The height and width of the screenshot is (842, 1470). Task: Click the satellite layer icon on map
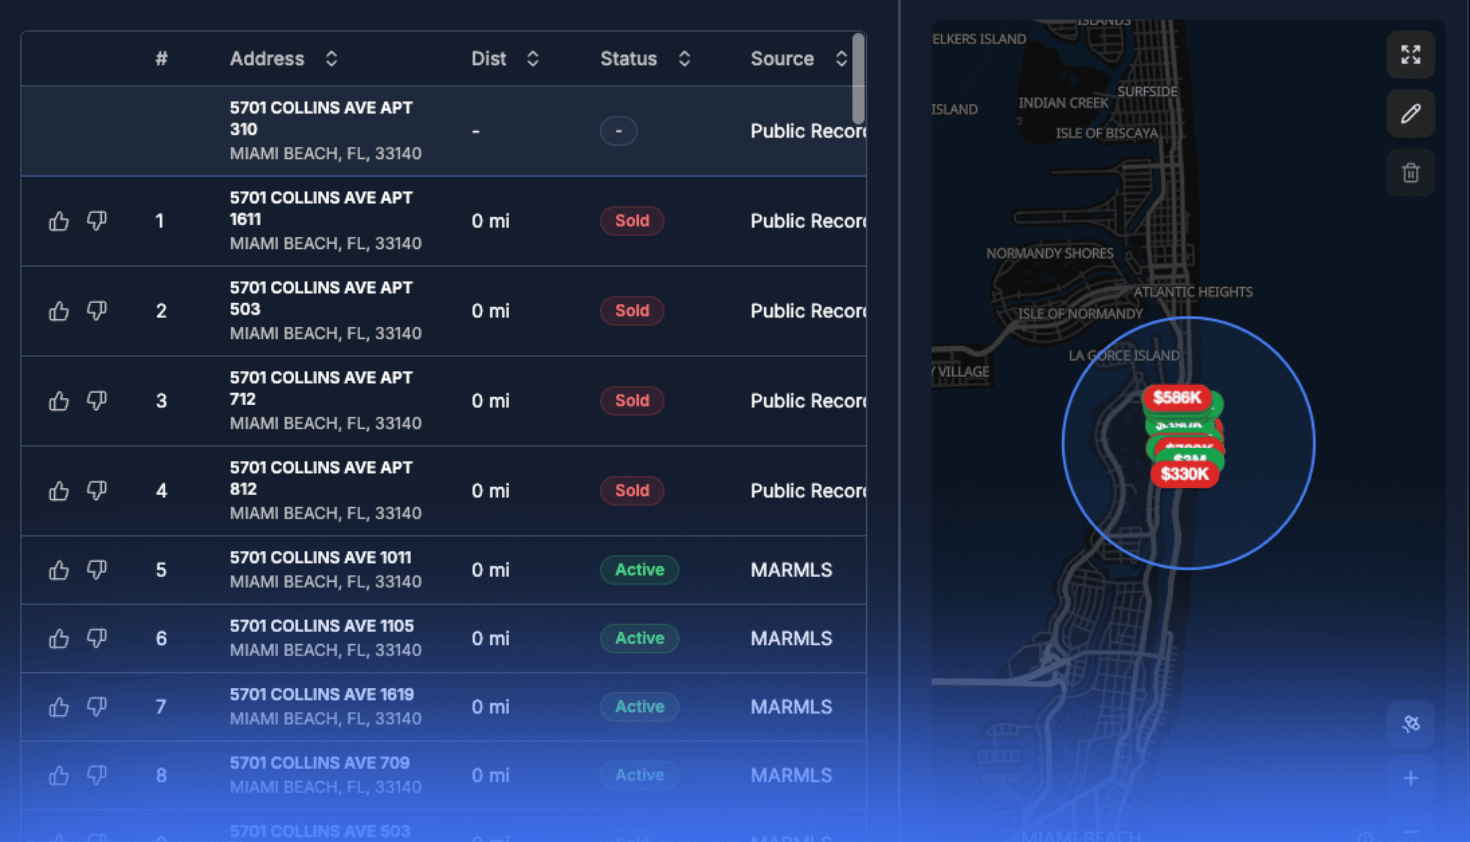1411,724
